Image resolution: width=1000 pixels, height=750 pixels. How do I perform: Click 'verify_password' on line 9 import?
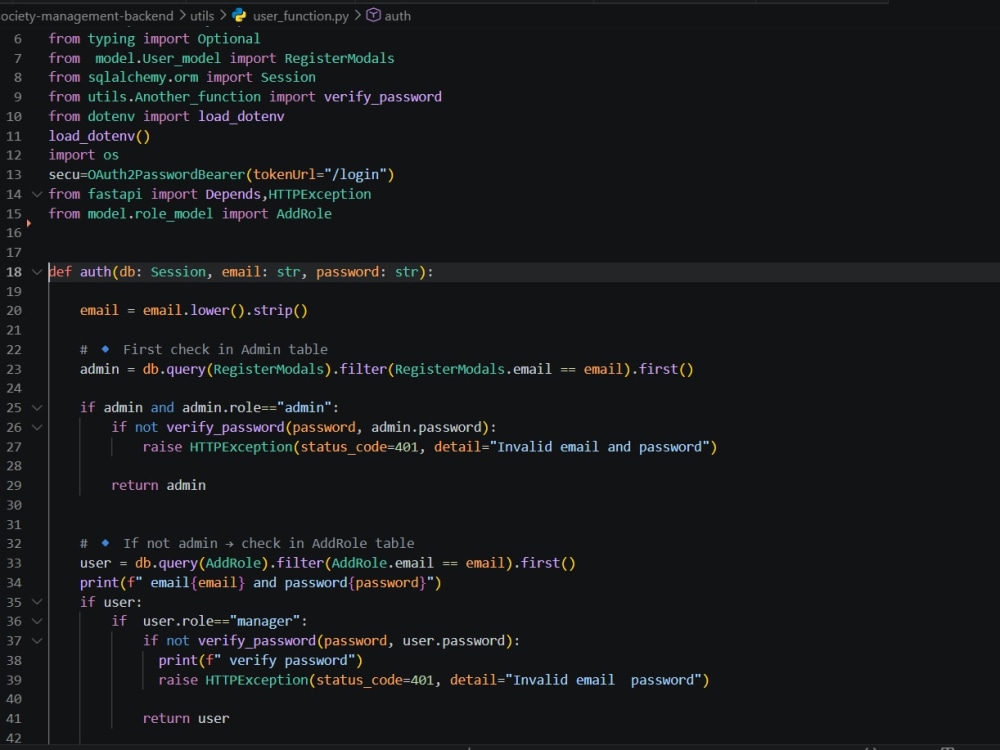point(383,97)
